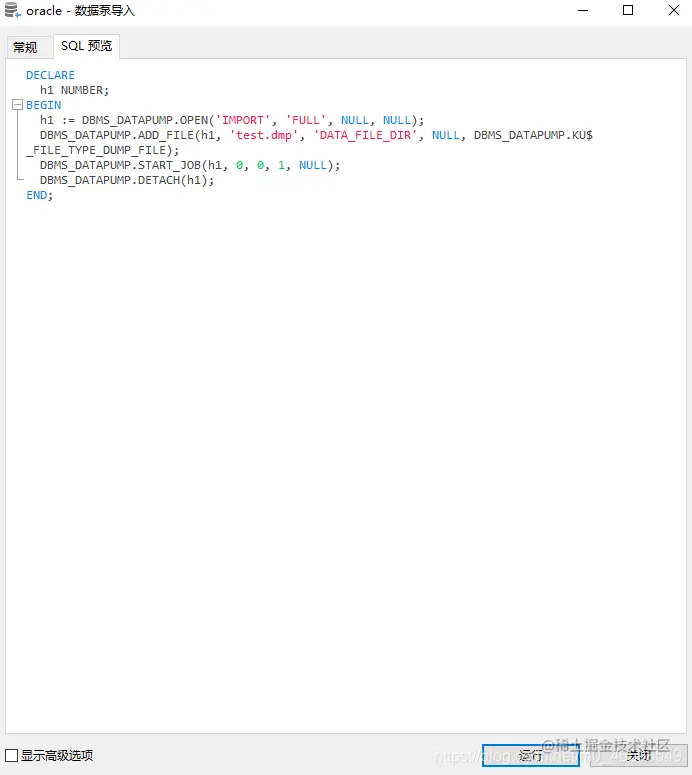Click the _FILE_TYPE_DUMP_FILE line

103,150
